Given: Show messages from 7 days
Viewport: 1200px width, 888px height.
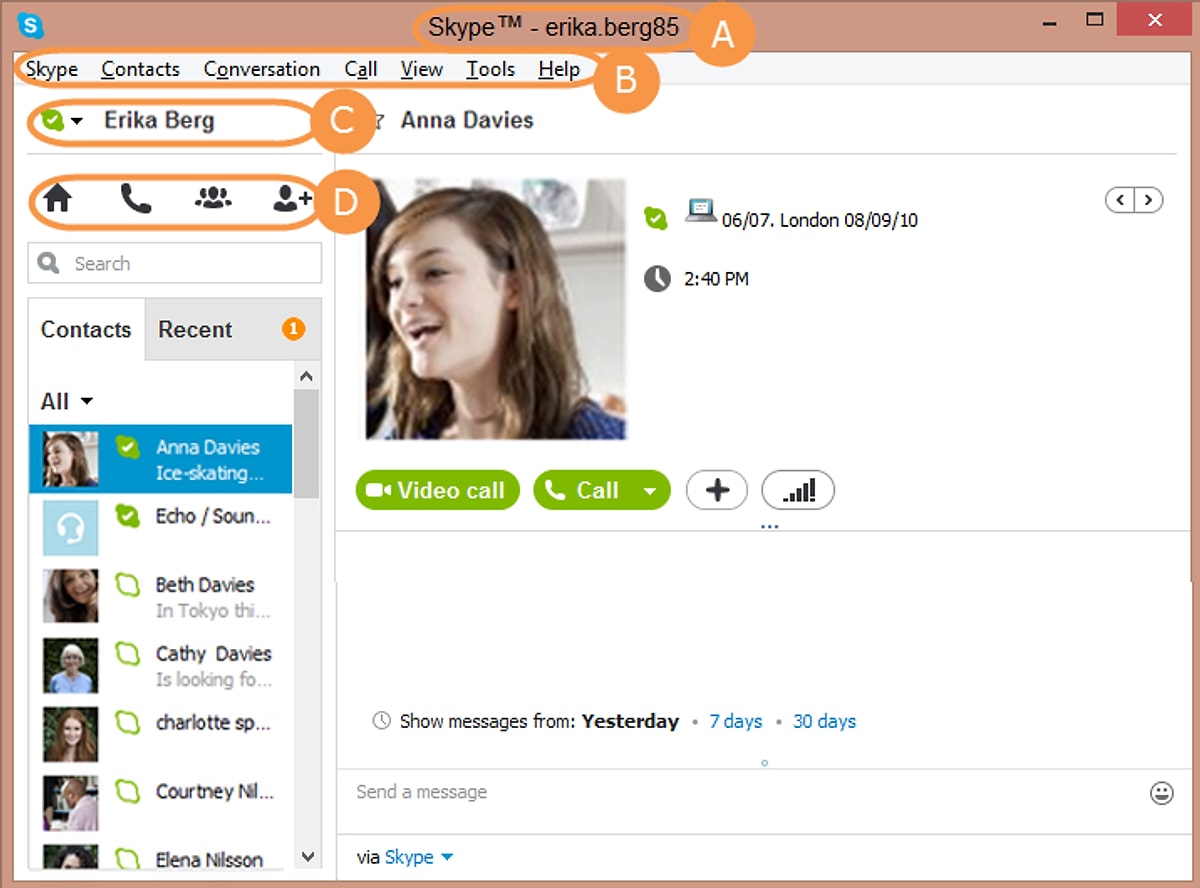Looking at the screenshot, I should (x=735, y=721).
